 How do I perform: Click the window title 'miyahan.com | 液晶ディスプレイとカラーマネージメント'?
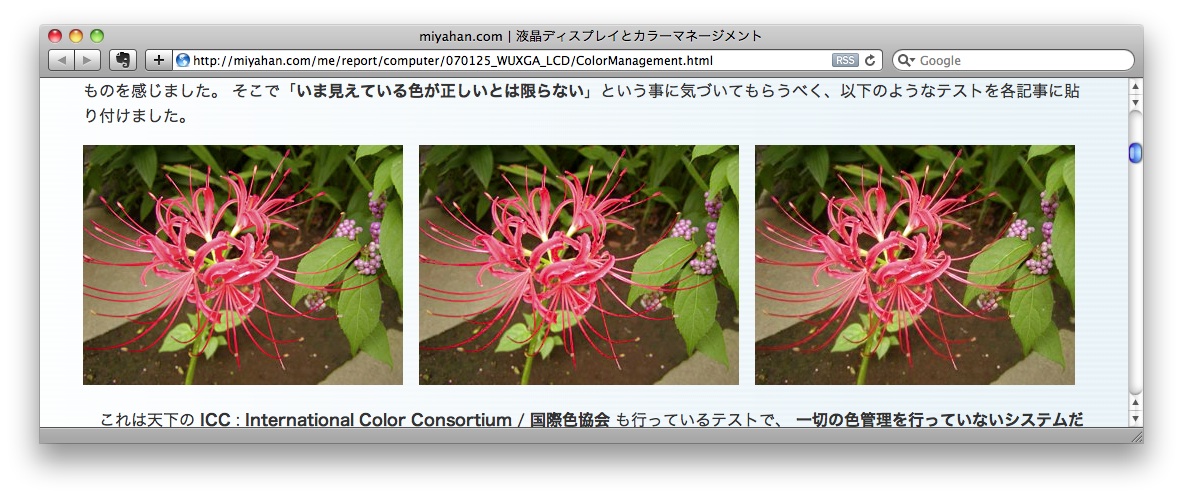(x=591, y=35)
